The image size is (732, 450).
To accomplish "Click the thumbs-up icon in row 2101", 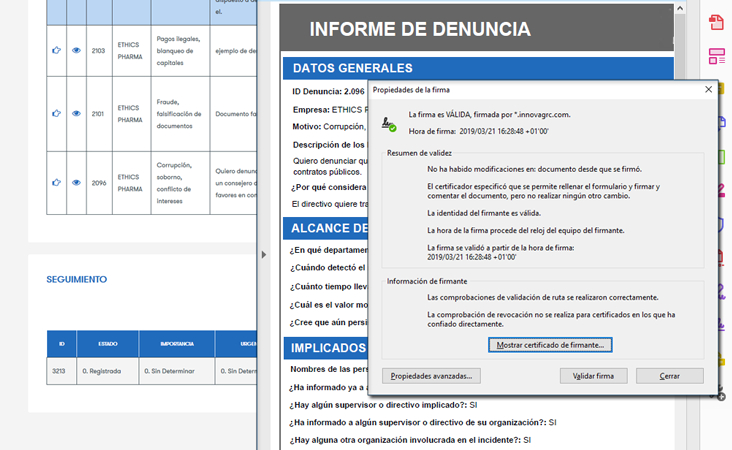I will (x=56, y=113).
